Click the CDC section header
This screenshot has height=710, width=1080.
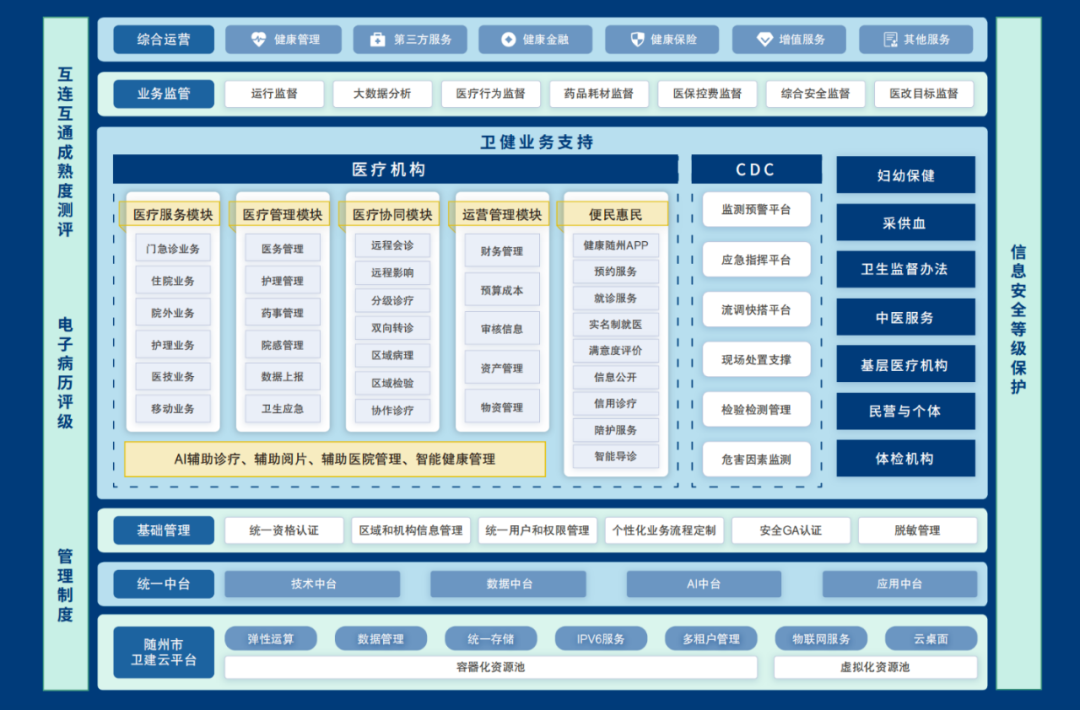coord(756,169)
